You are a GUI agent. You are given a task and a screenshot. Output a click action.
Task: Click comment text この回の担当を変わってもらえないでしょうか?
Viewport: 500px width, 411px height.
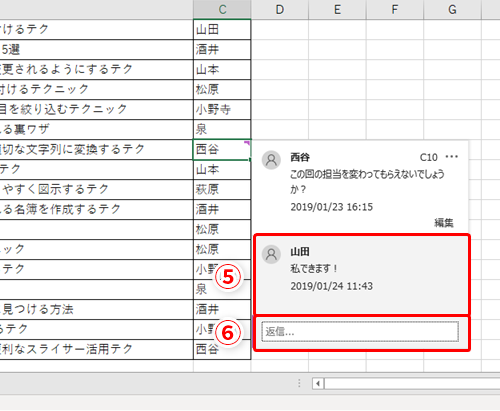(x=367, y=182)
